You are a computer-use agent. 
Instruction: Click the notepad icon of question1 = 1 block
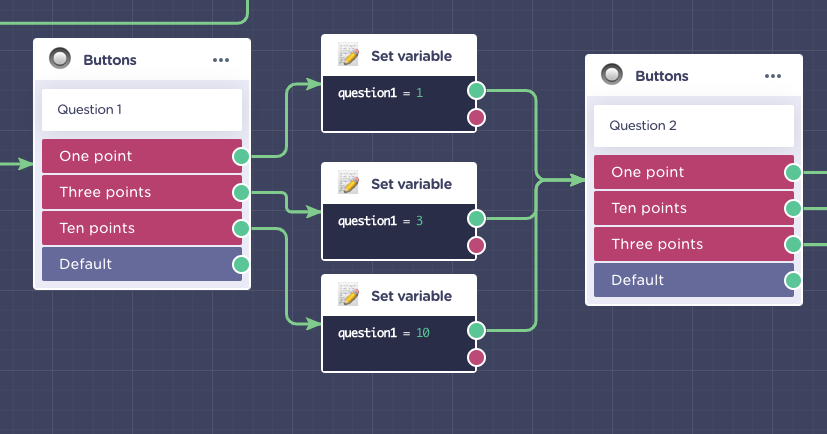pos(349,55)
